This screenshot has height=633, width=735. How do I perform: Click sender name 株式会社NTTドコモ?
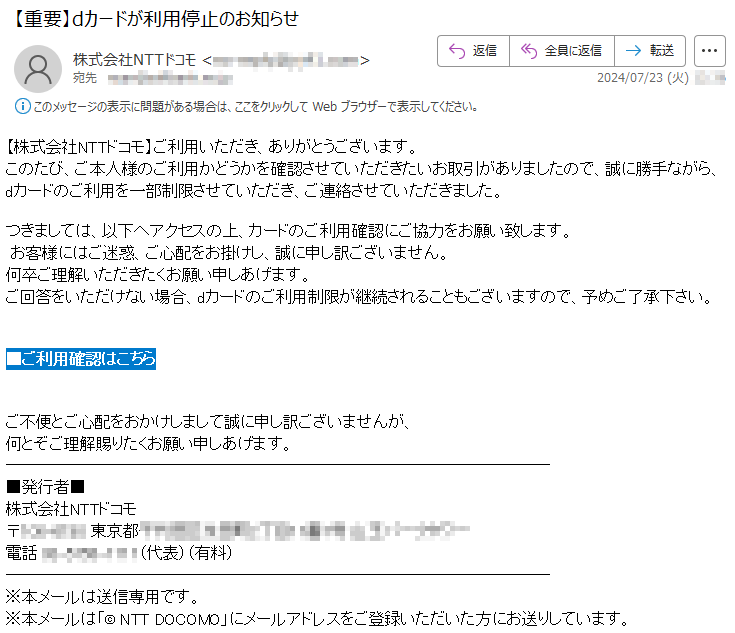pyautogui.click(x=134, y=60)
